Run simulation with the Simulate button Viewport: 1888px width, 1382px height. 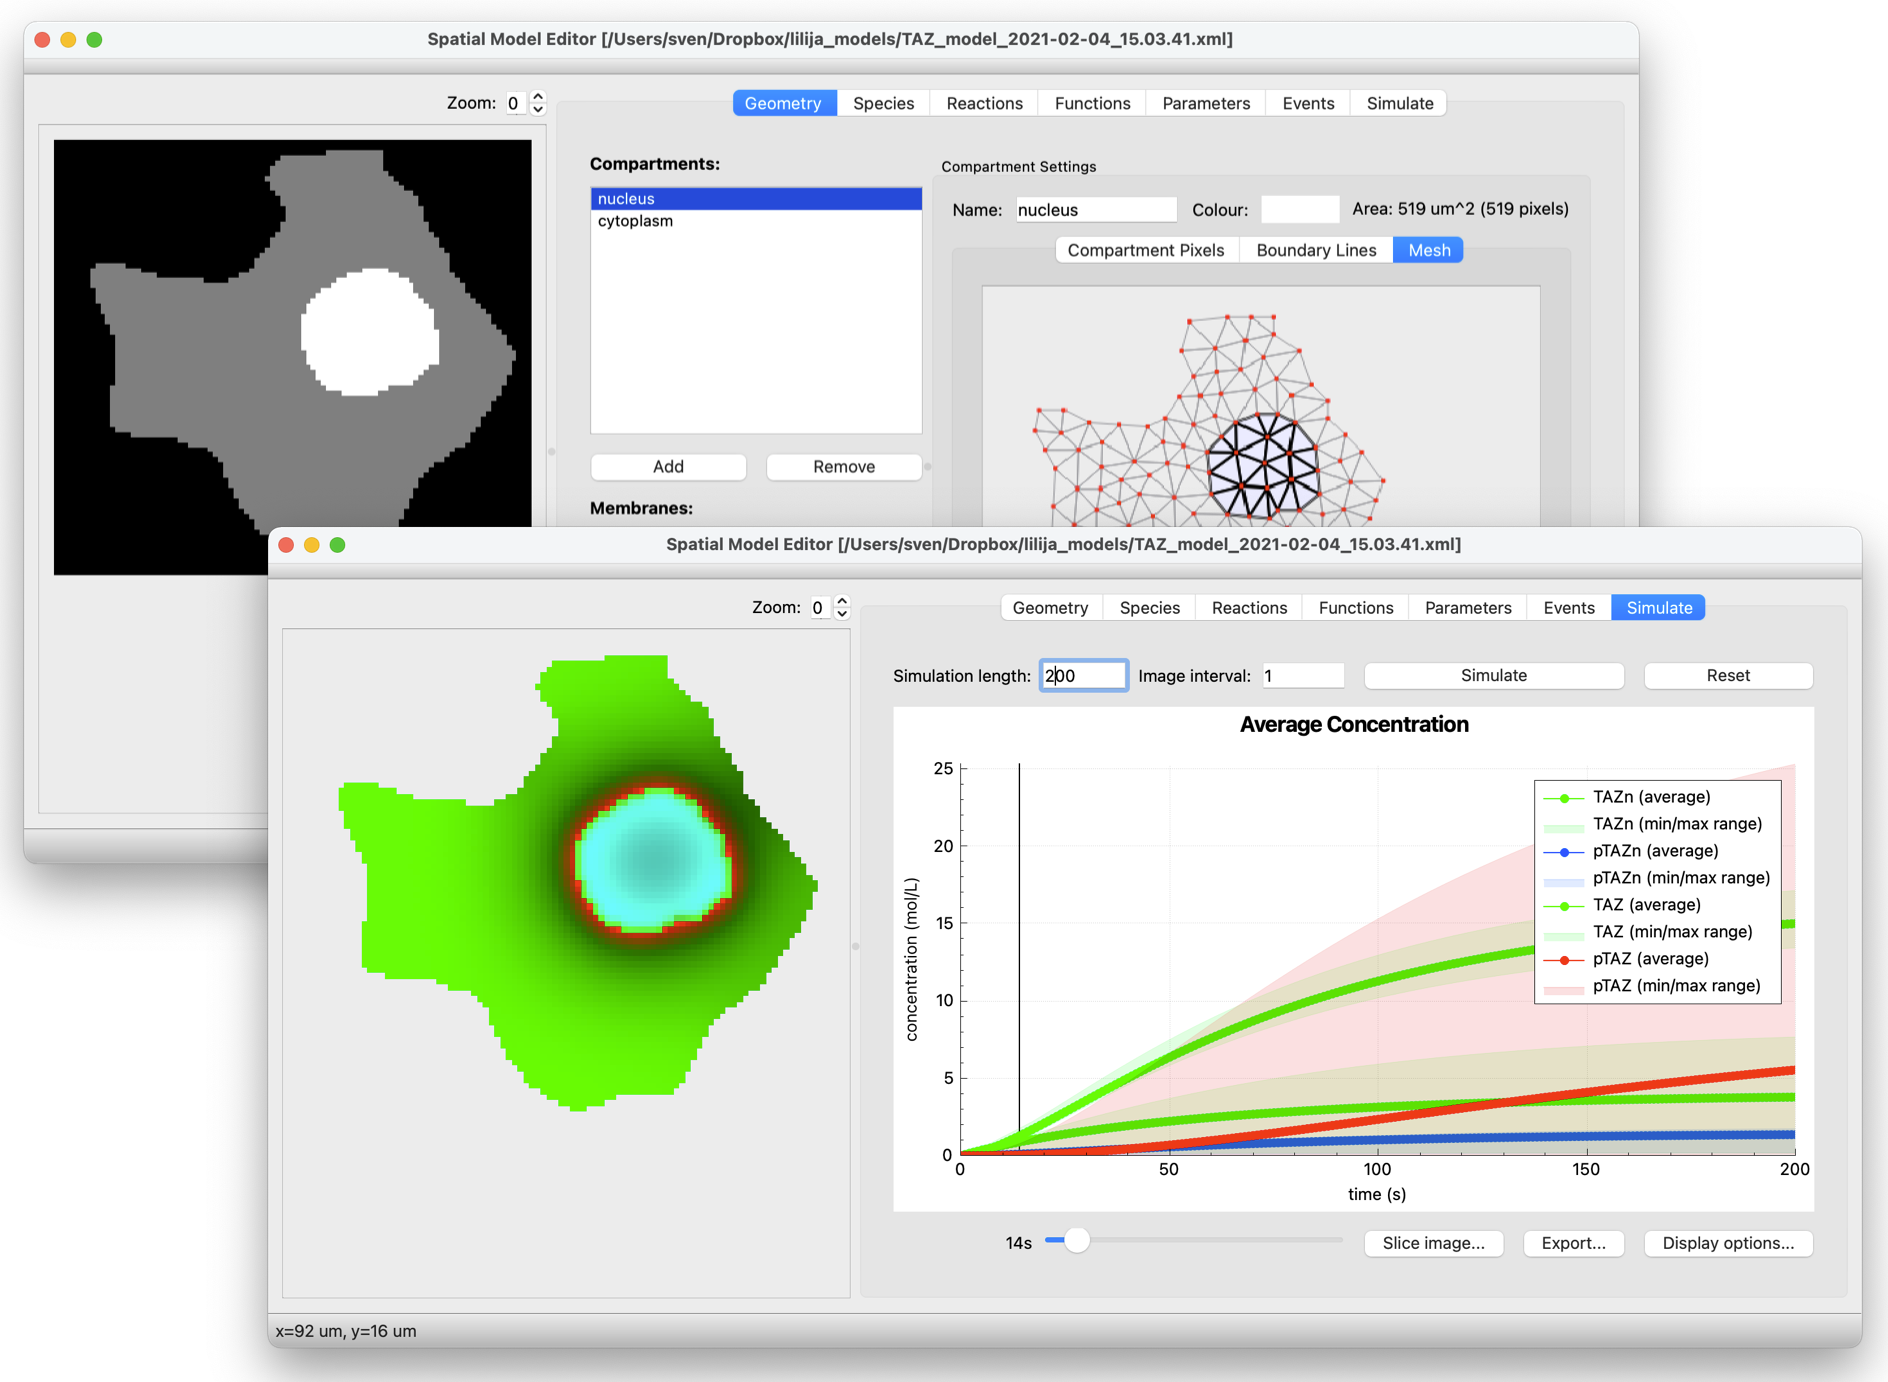[x=1493, y=676]
